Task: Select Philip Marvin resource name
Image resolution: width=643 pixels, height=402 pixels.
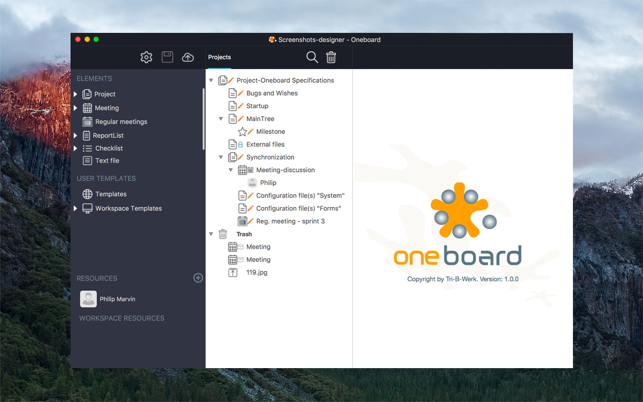Action: tap(117, 299)
